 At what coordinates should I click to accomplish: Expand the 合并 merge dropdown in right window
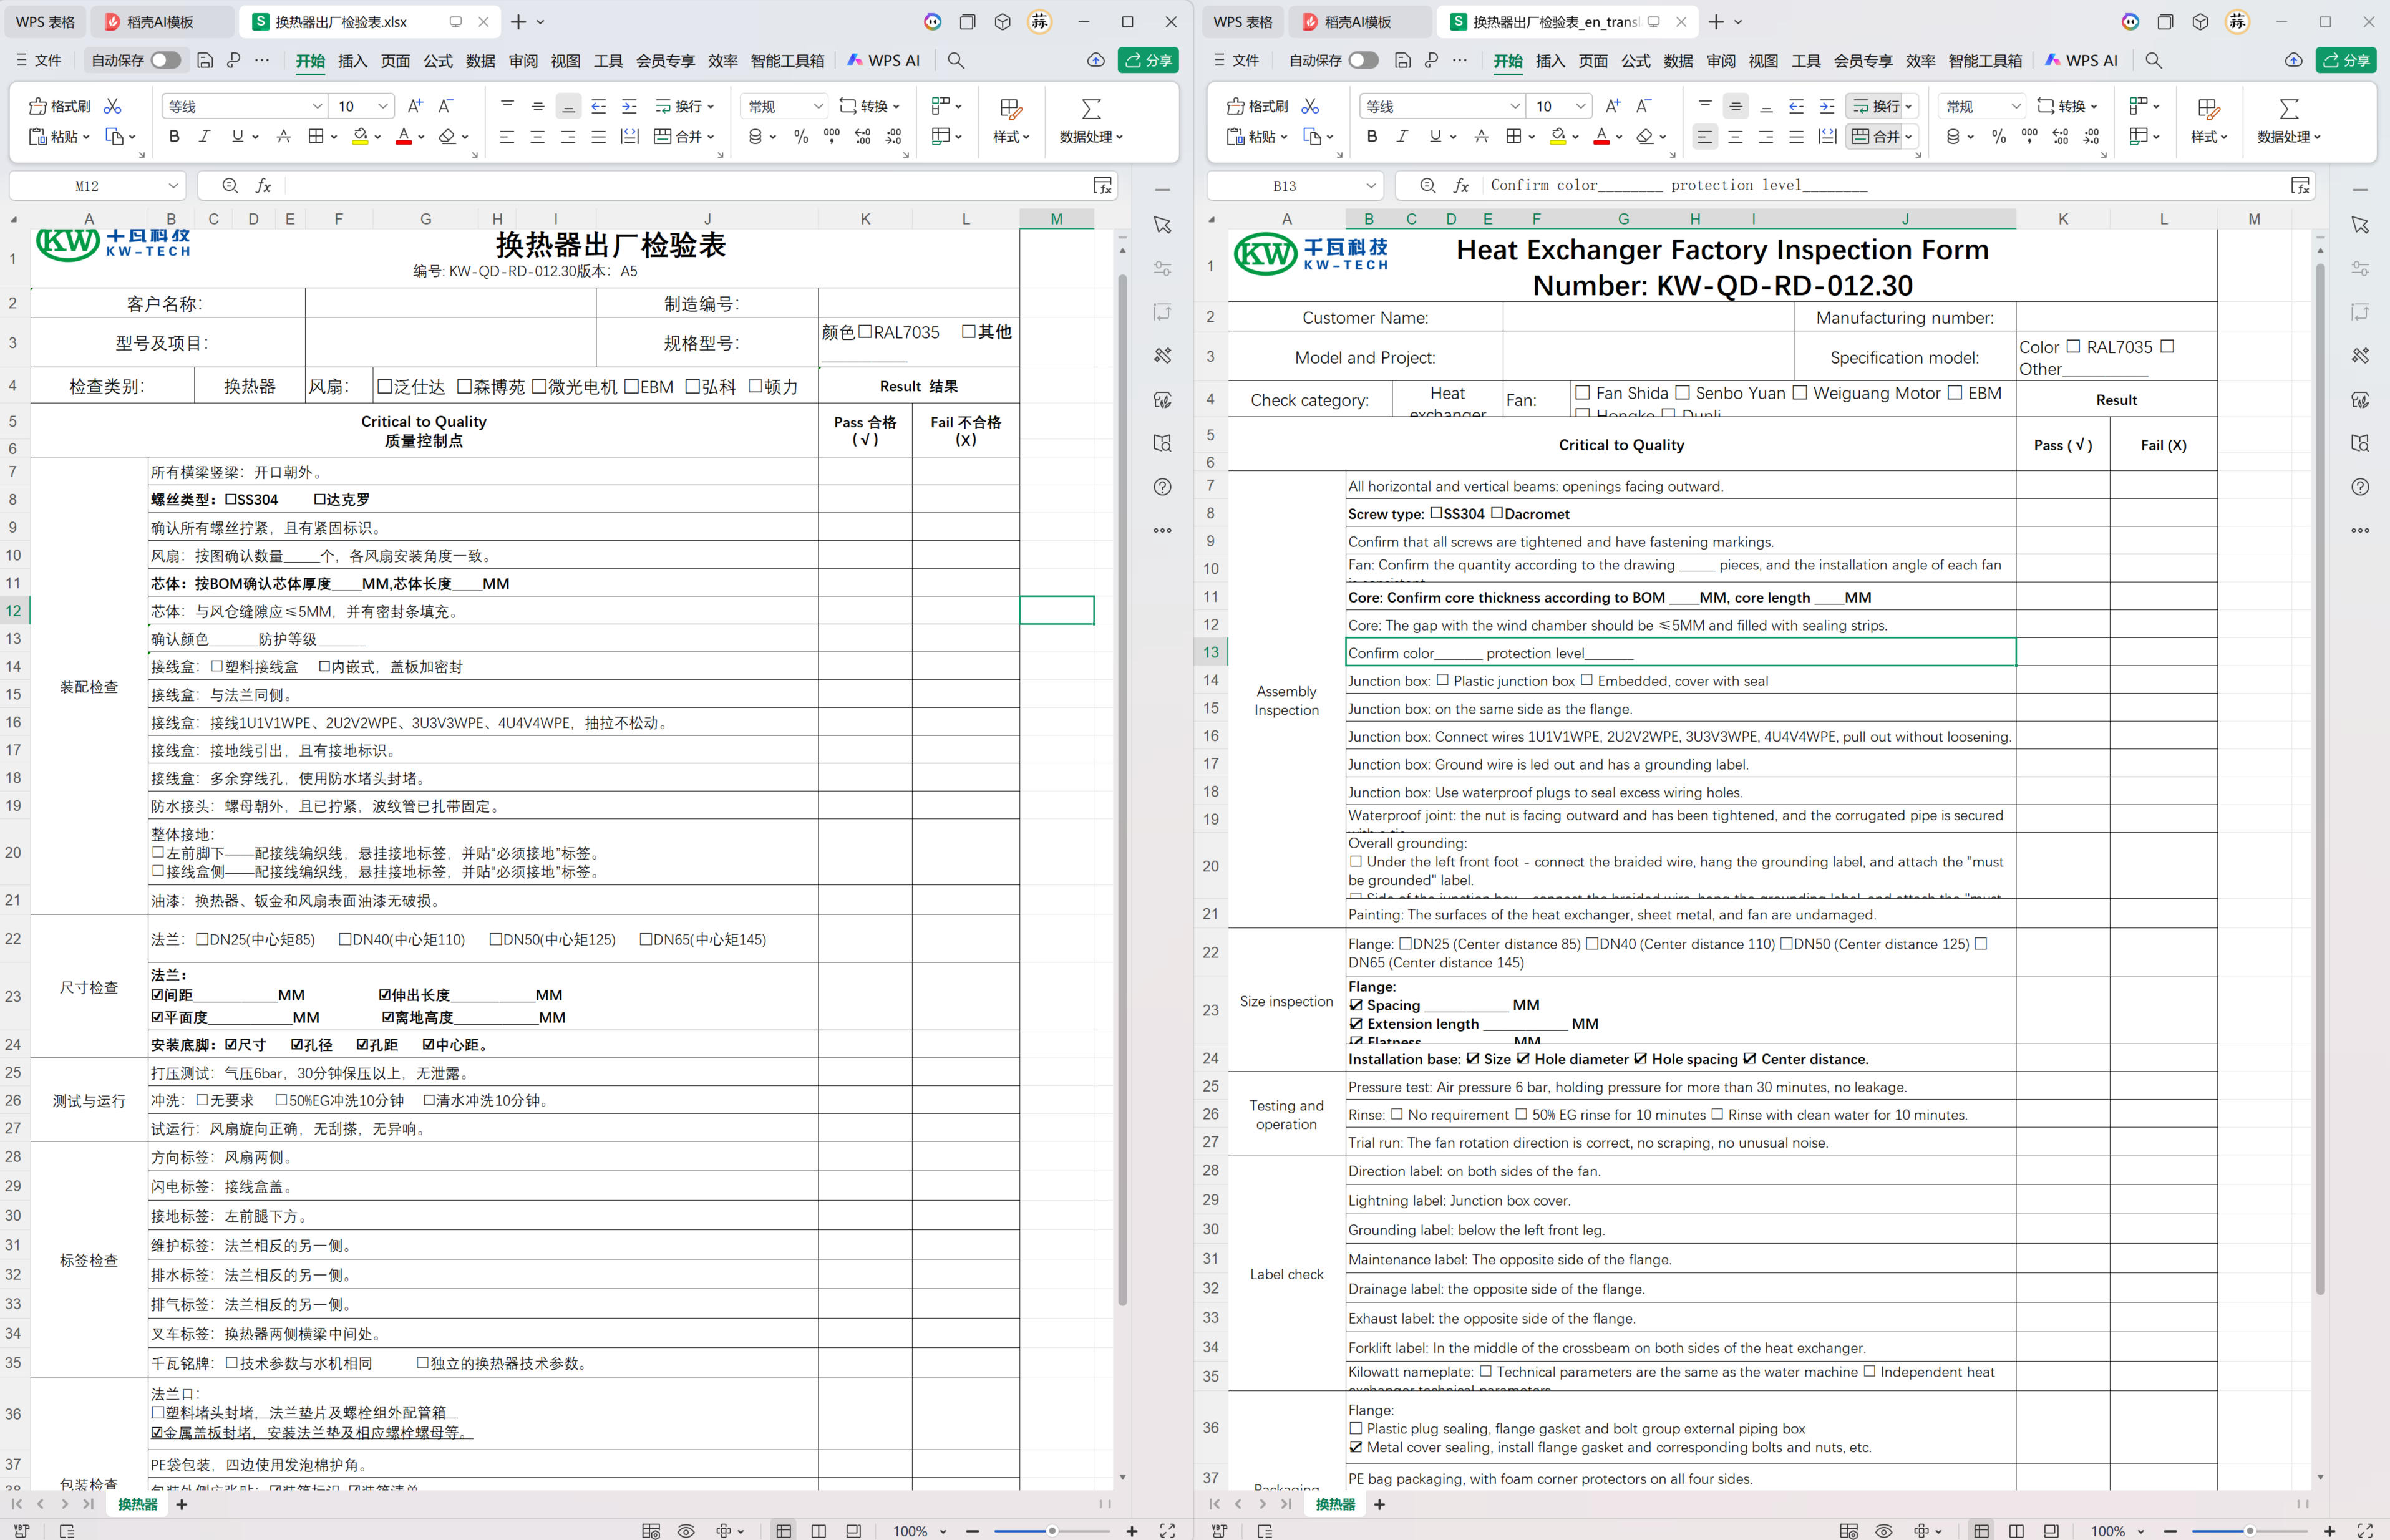click(x=1908, y=137)
